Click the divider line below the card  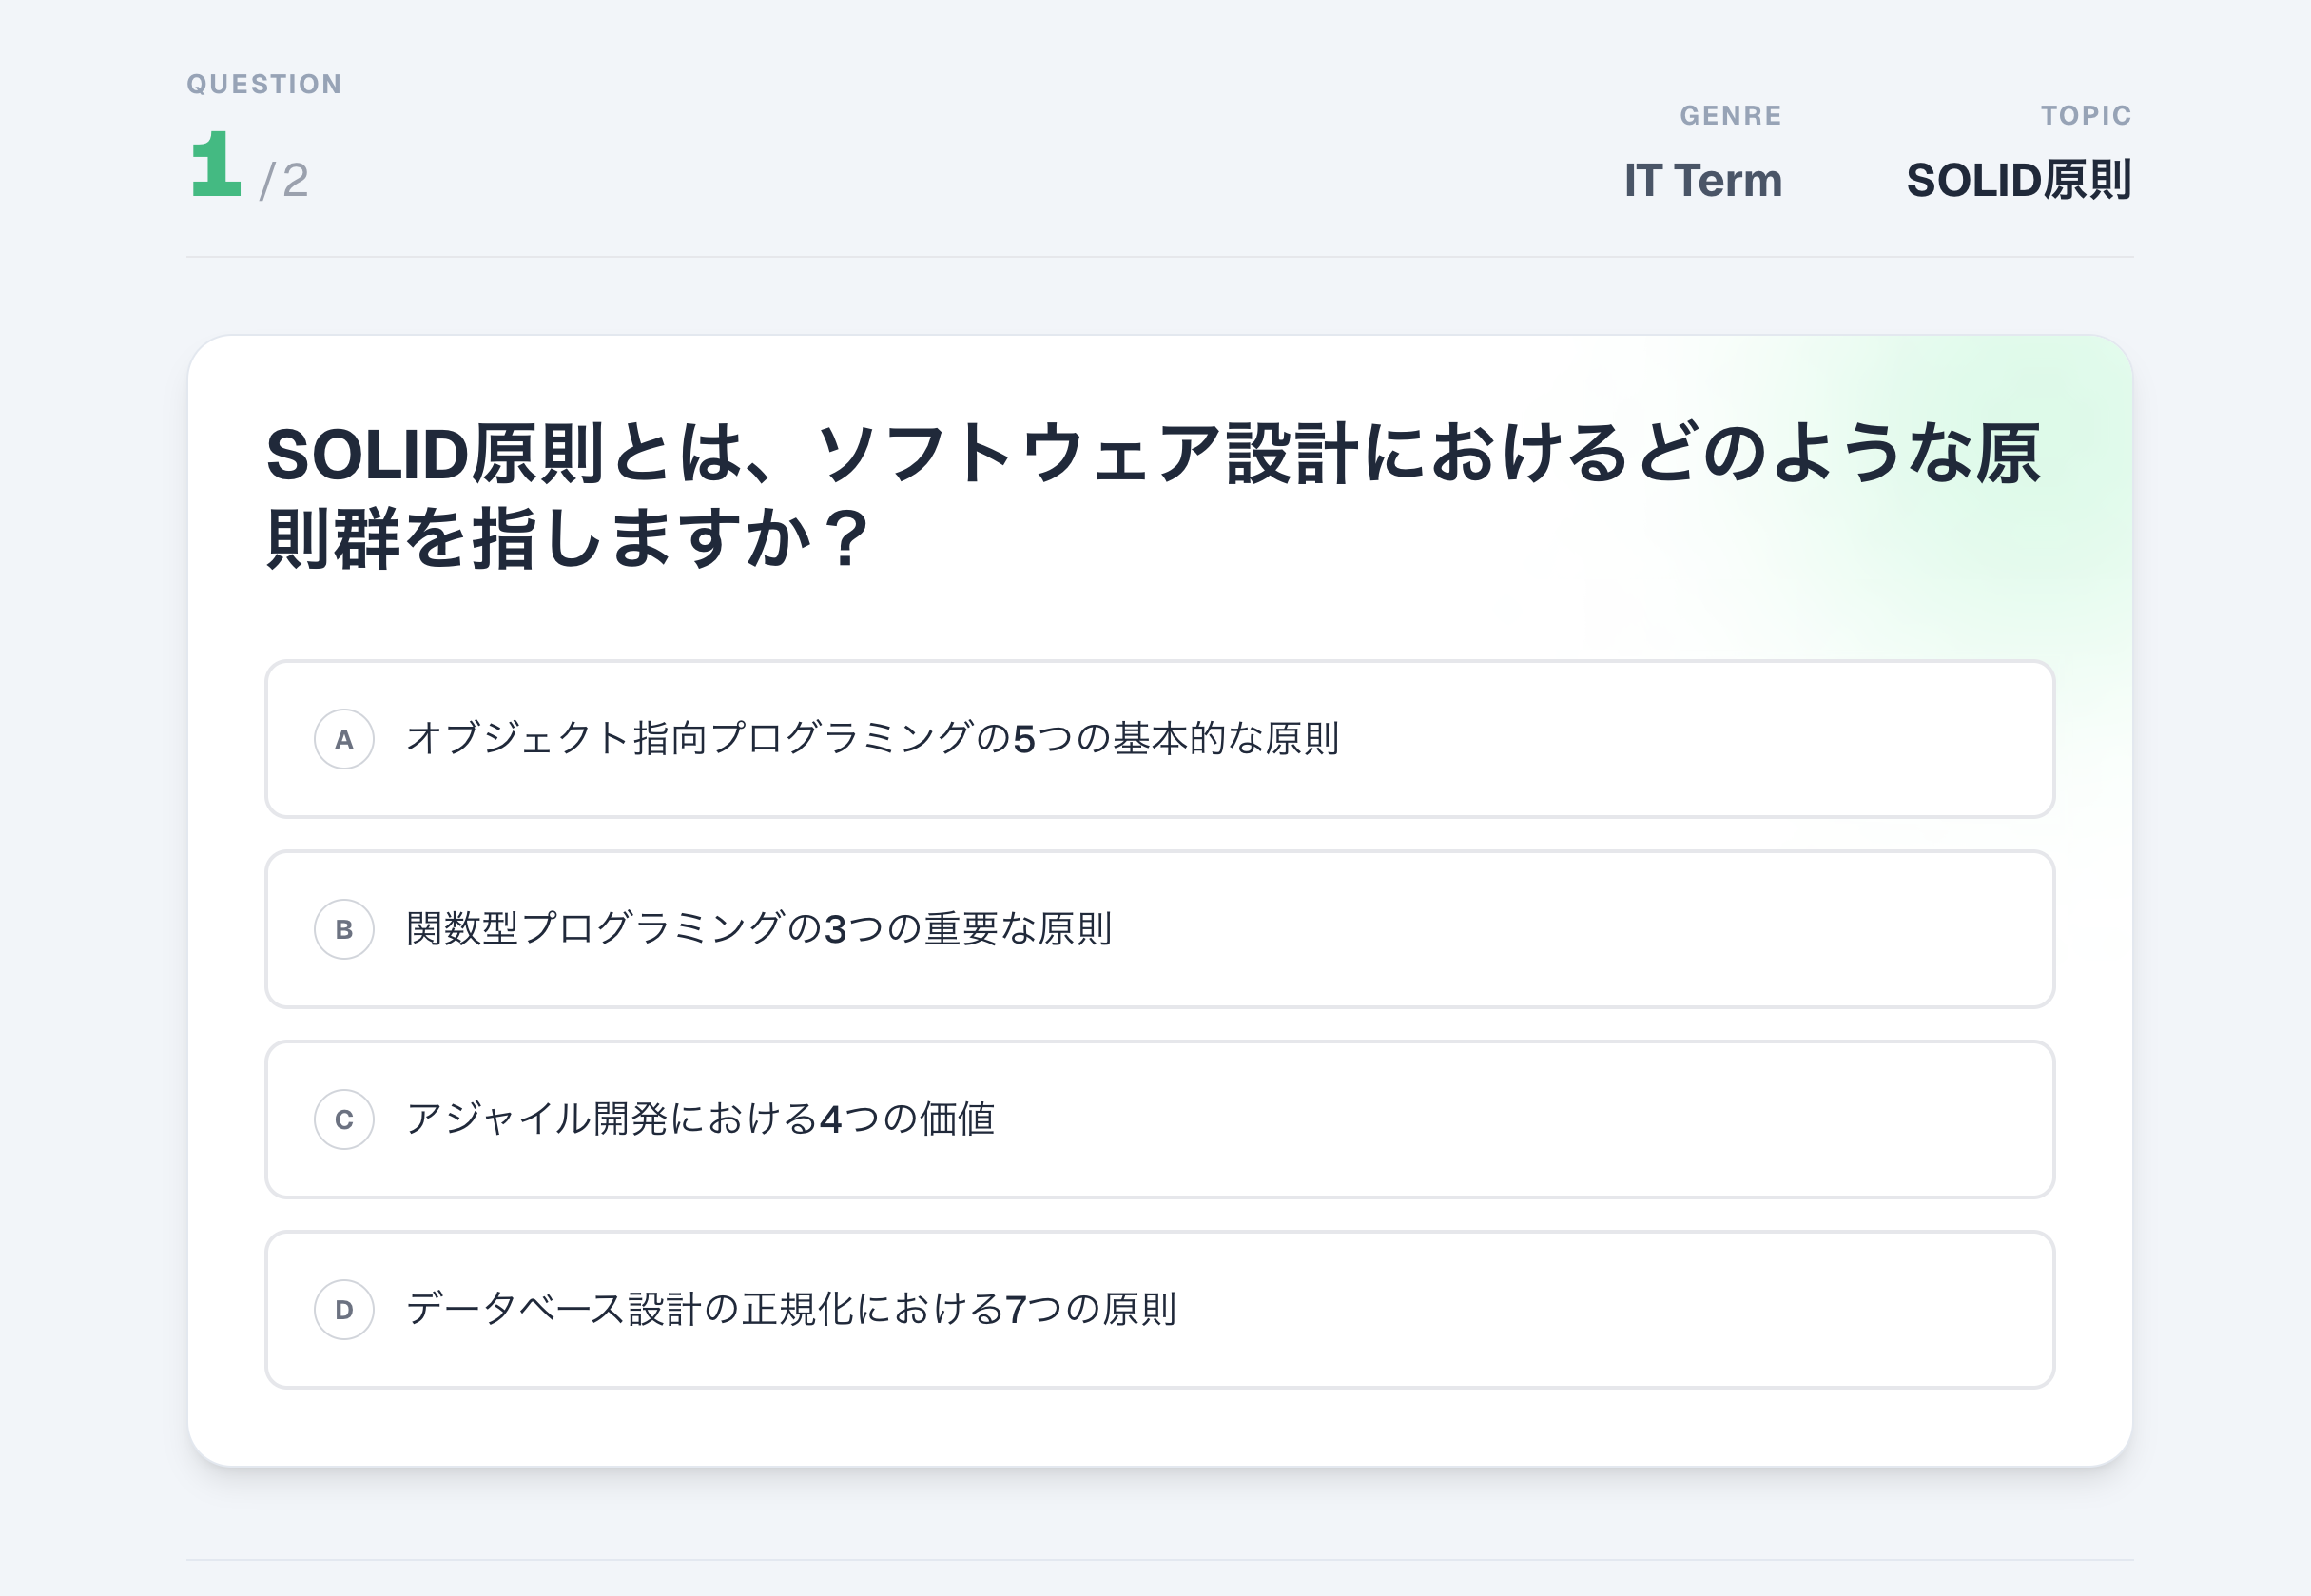tap(1159, 1560)
